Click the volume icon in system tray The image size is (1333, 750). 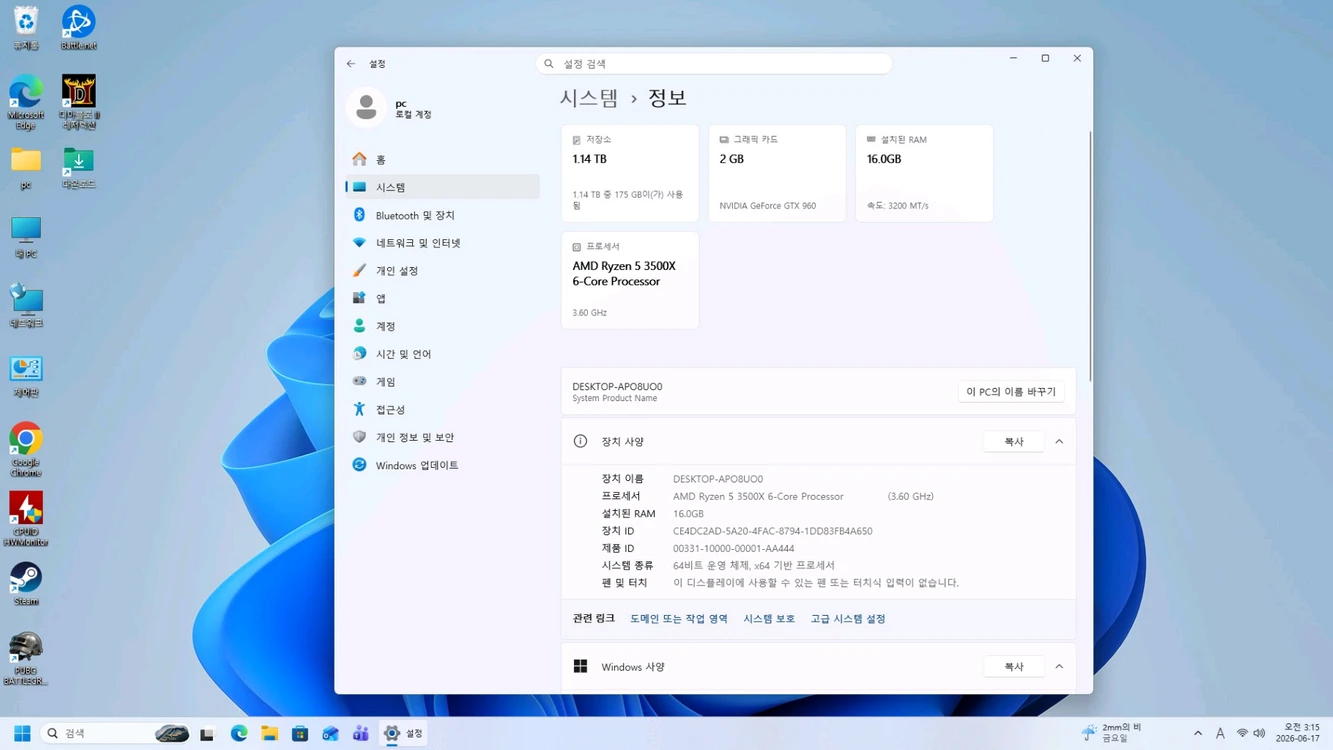[x=1259, y=734]
